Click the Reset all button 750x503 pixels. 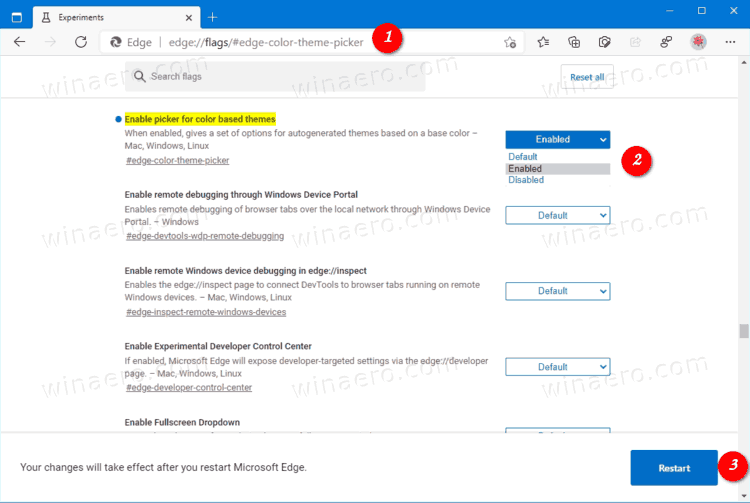coord(587,77)
